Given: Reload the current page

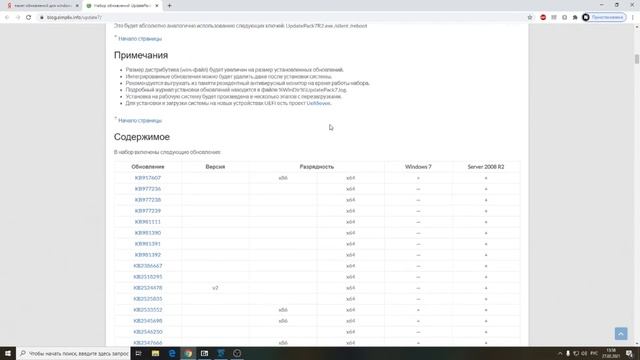Looking at the screenshot, I should pyautogui.click(x=29, y=17).
